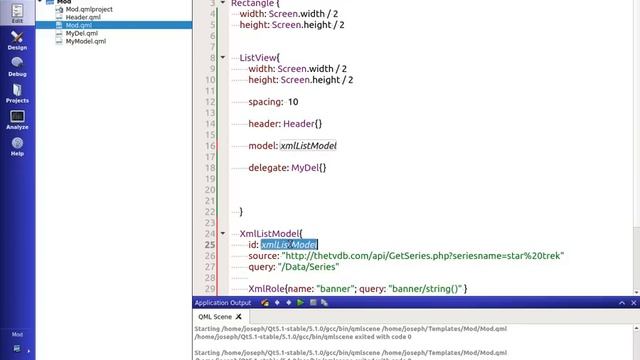Screen dimensions: 640x360
Task: Open MyDel.qml in project tree
Action: pos(82,33)
